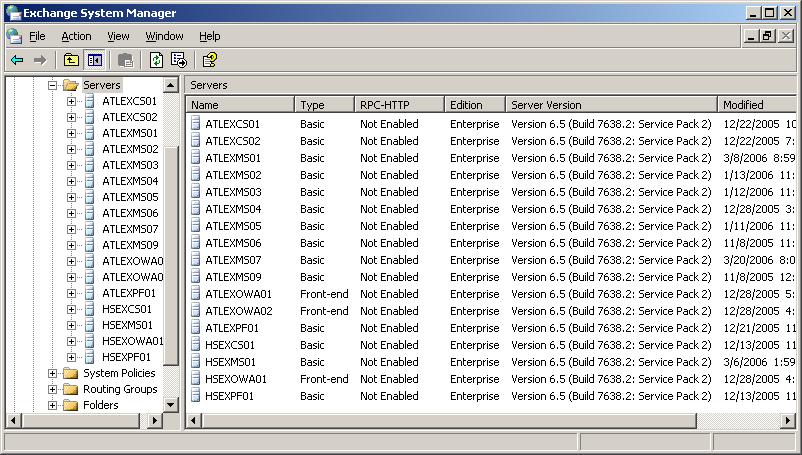
Task: Select HSEXOWA01 row name in server list
Action: 236,379
